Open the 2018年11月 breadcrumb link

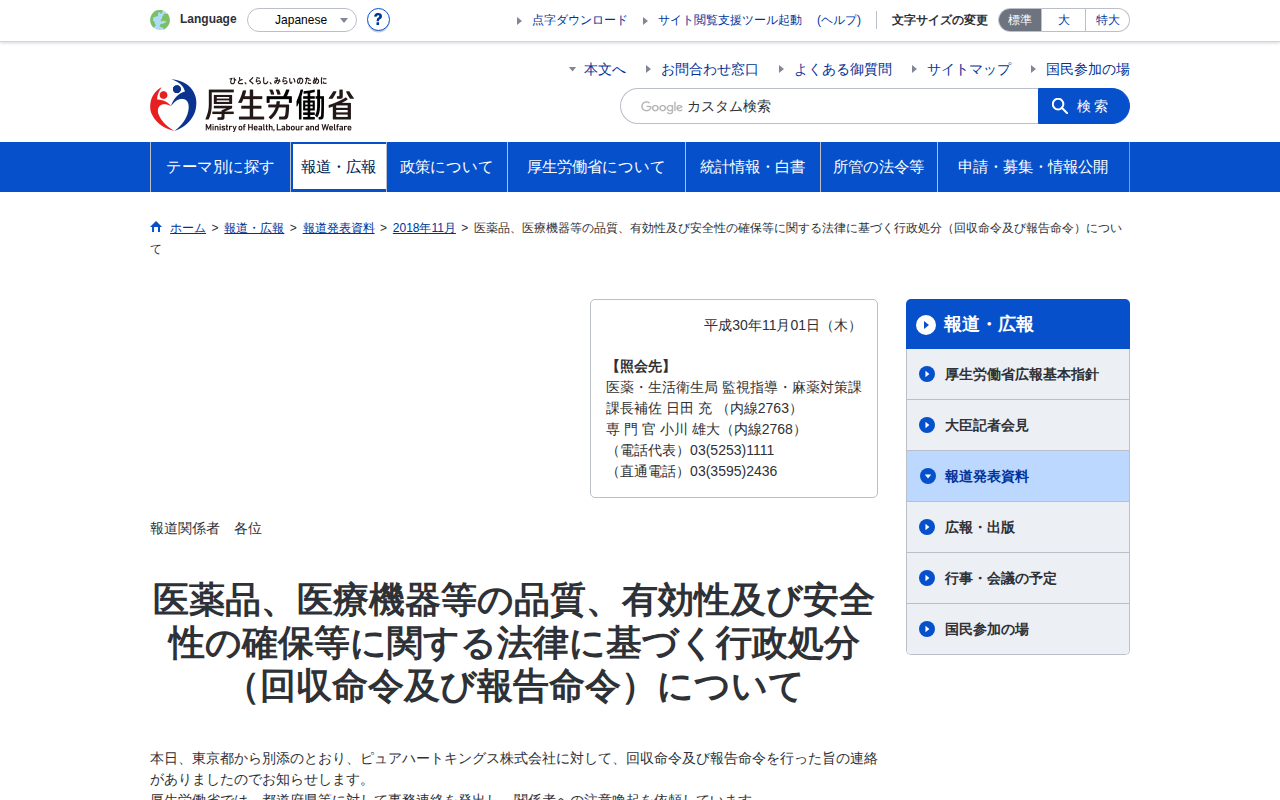click(424, 228)
